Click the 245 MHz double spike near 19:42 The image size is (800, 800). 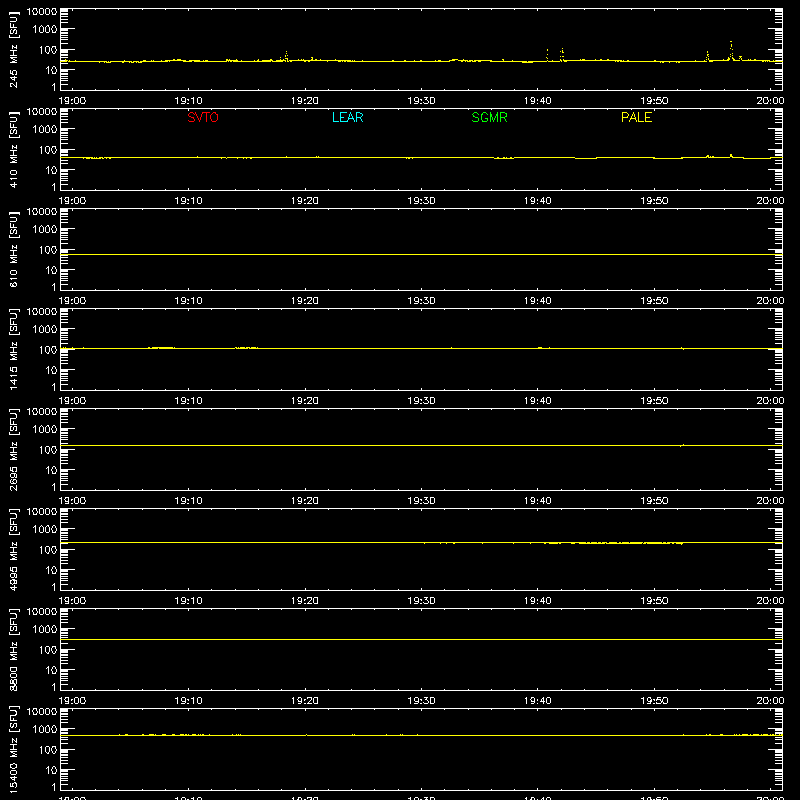click(x=562, y=55)
